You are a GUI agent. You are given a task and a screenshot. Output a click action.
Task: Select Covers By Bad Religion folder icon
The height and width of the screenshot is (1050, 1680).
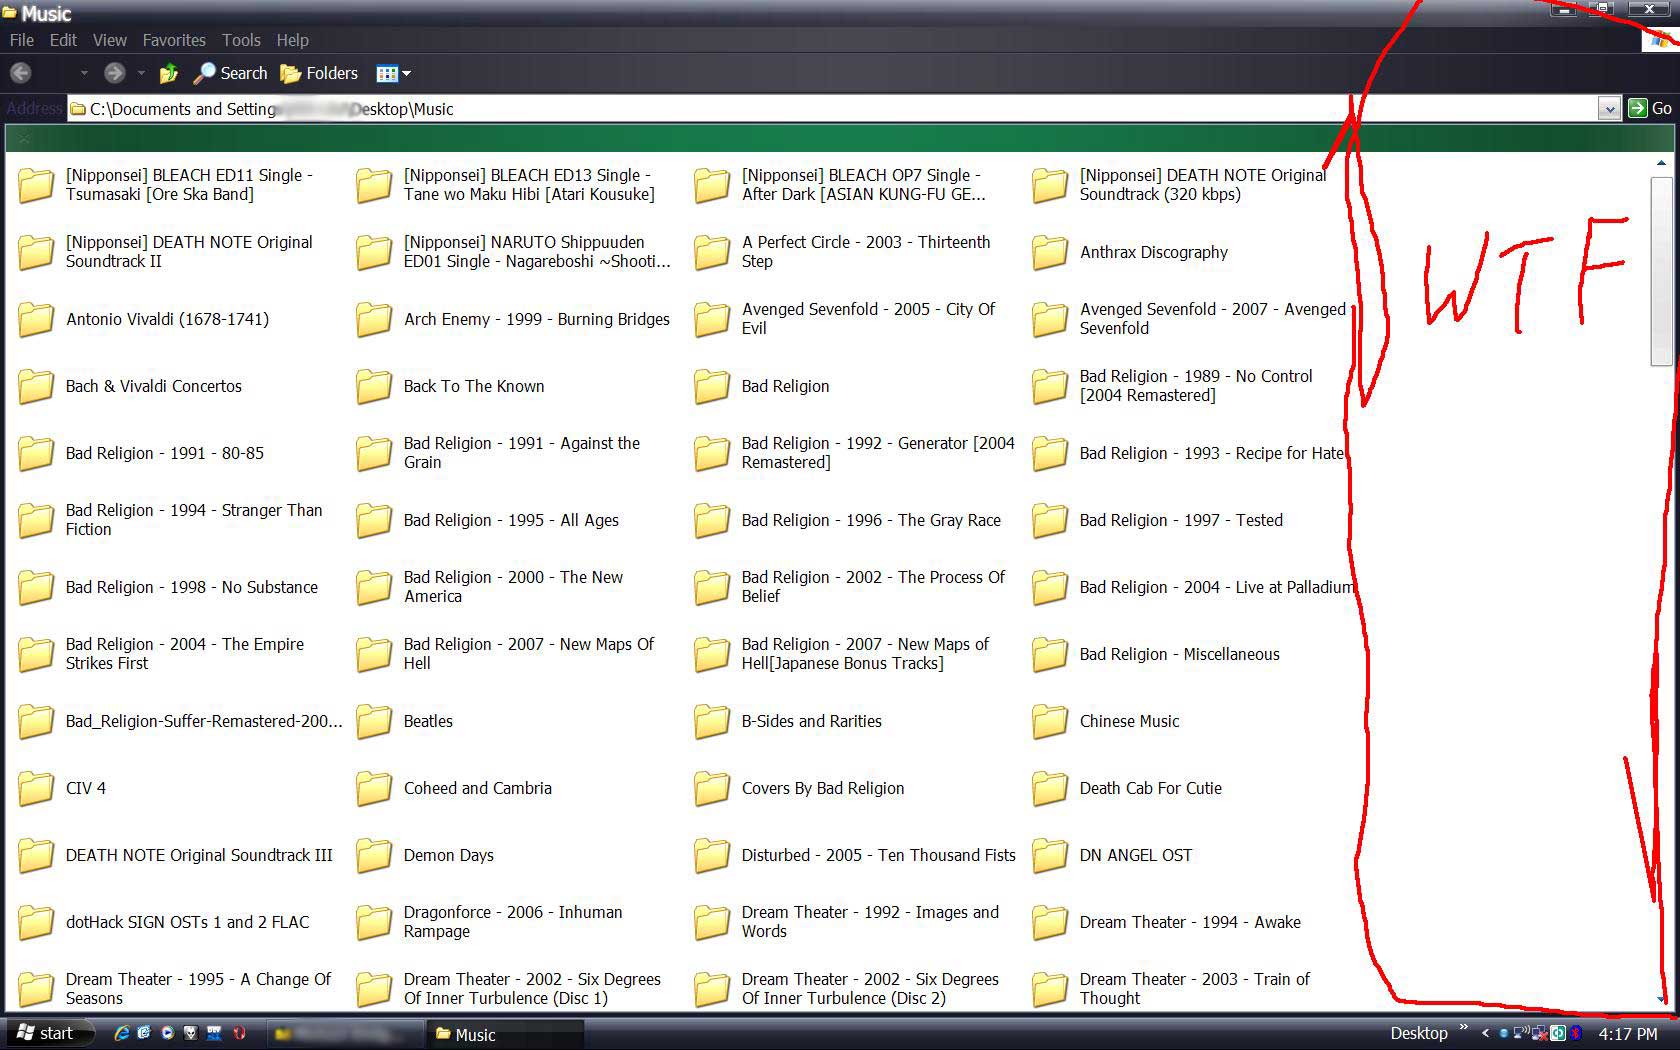712,788
